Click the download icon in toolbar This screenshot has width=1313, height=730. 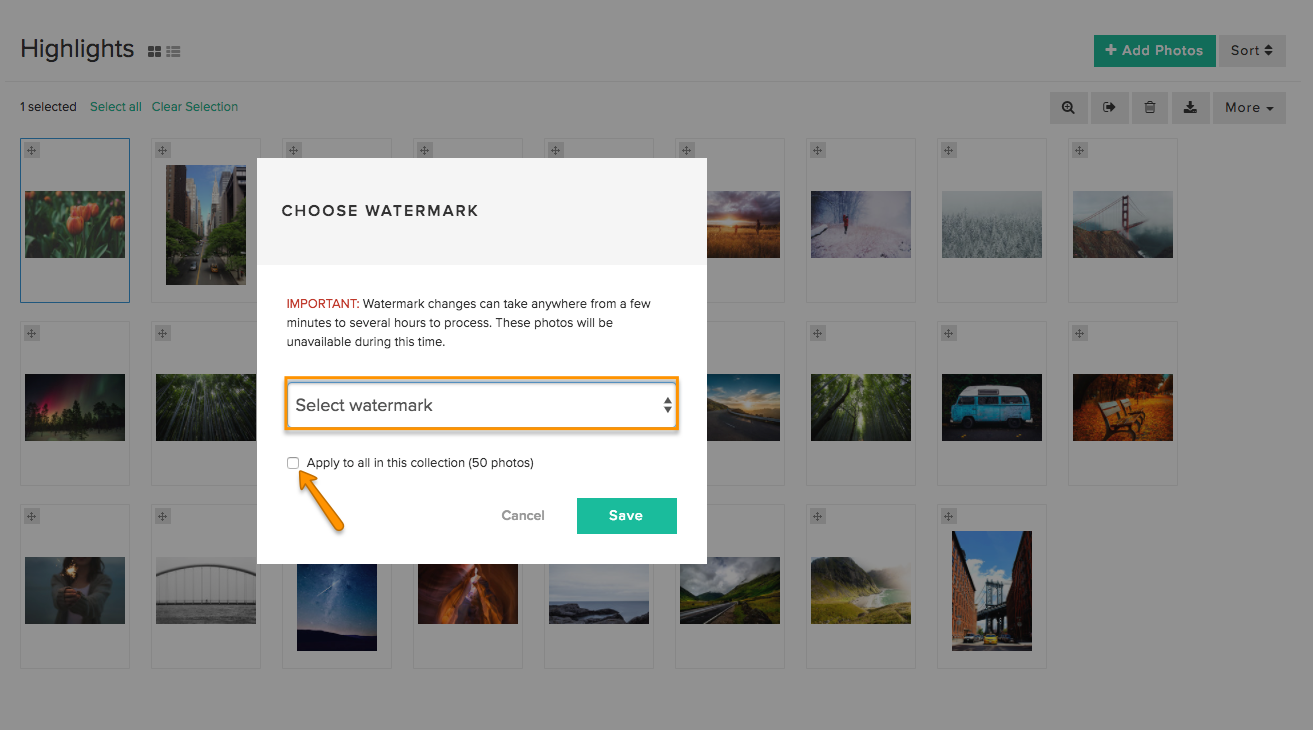(x=1190, y=108)
